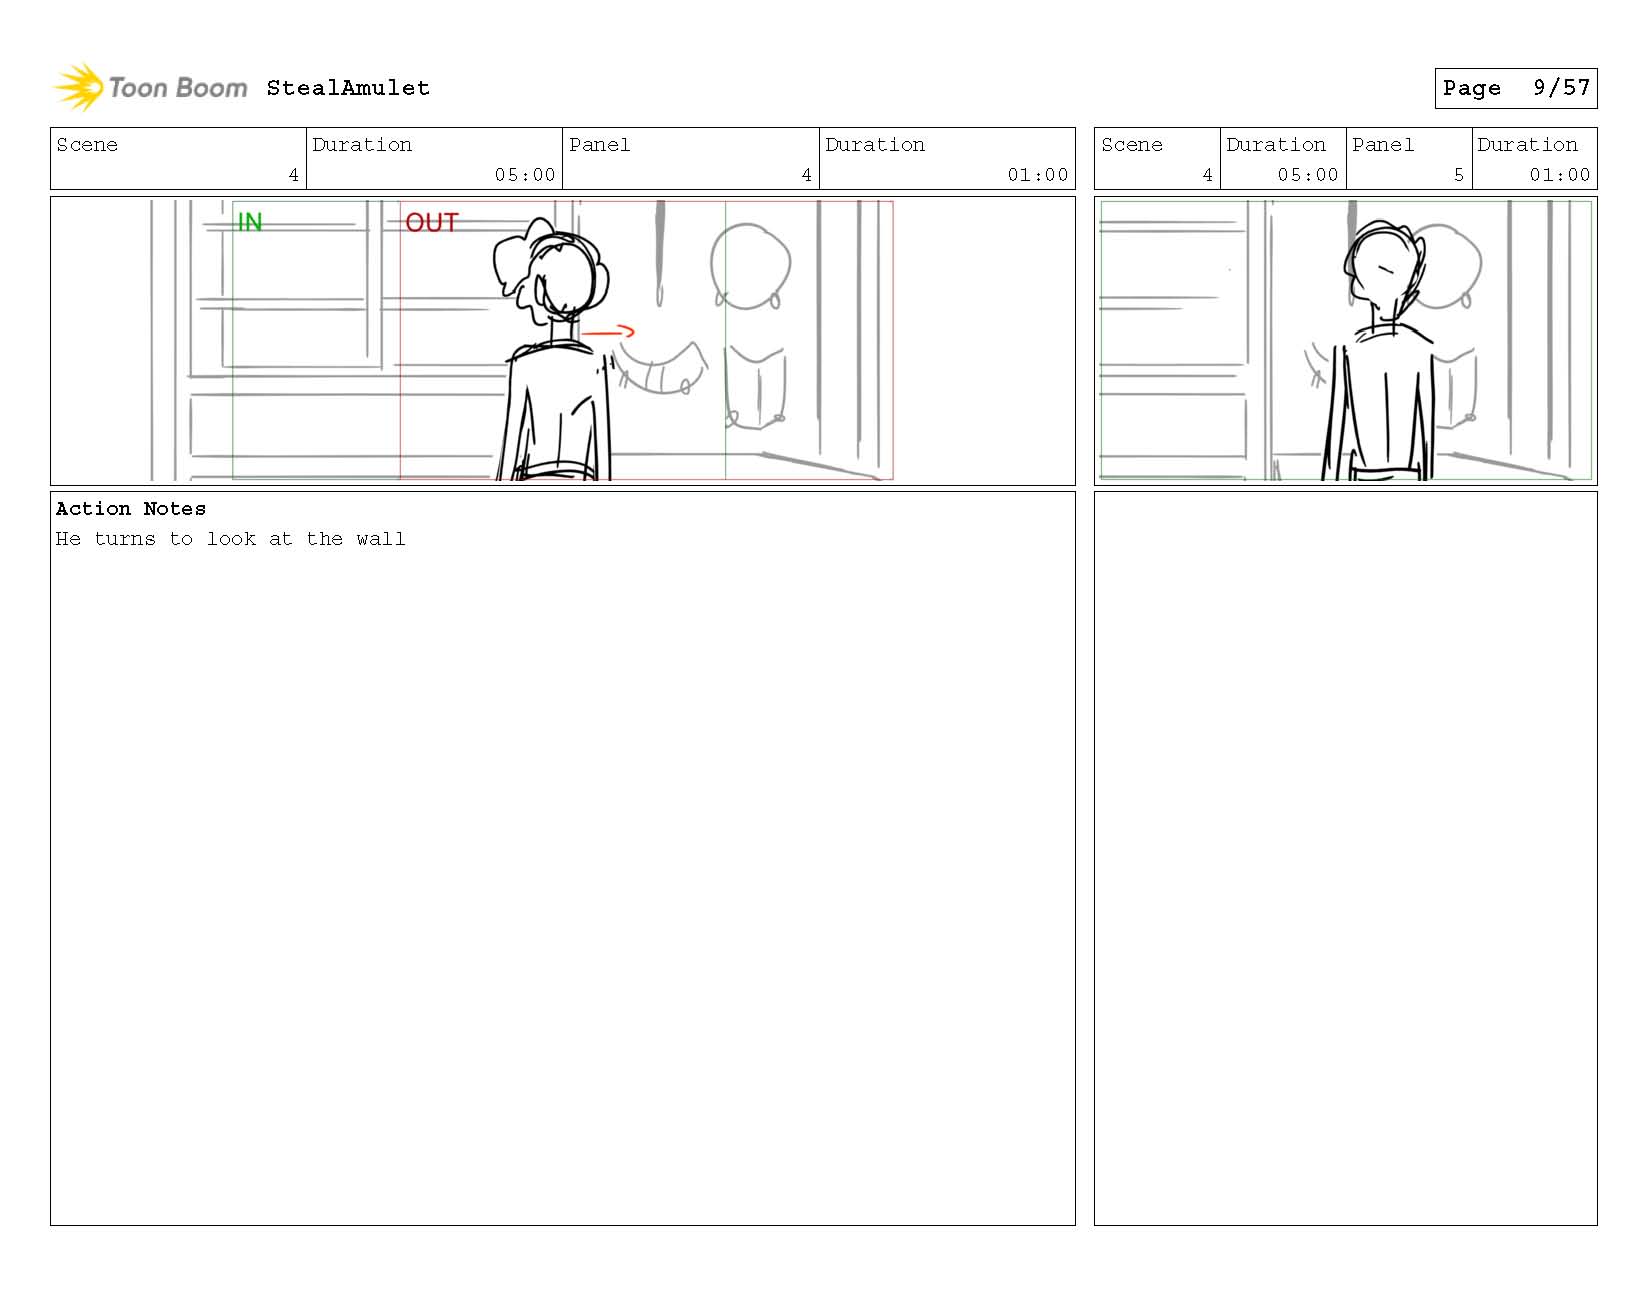The height and width of the screenshot is (1302, 1648).
Task: Click the Toon Boom logo
Action: [x=150, y=87]
